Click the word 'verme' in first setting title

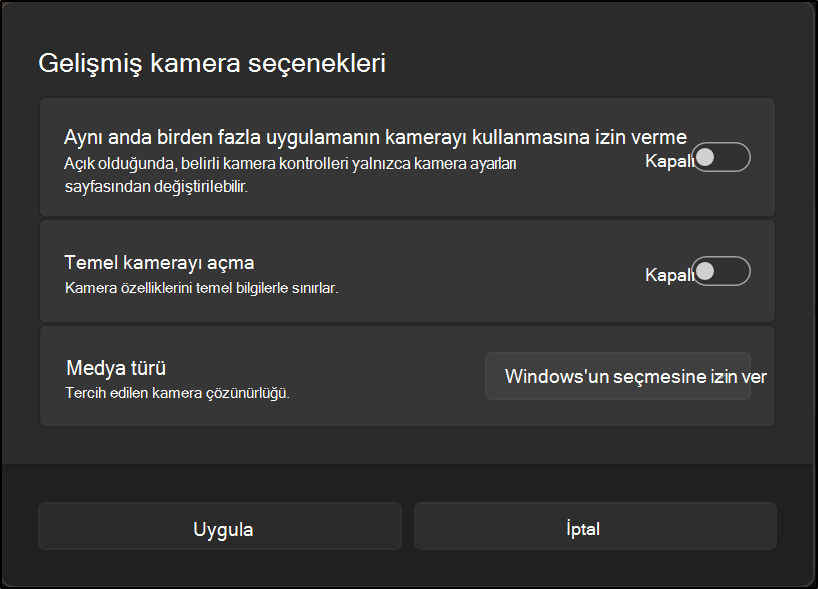tap(659, 137)
